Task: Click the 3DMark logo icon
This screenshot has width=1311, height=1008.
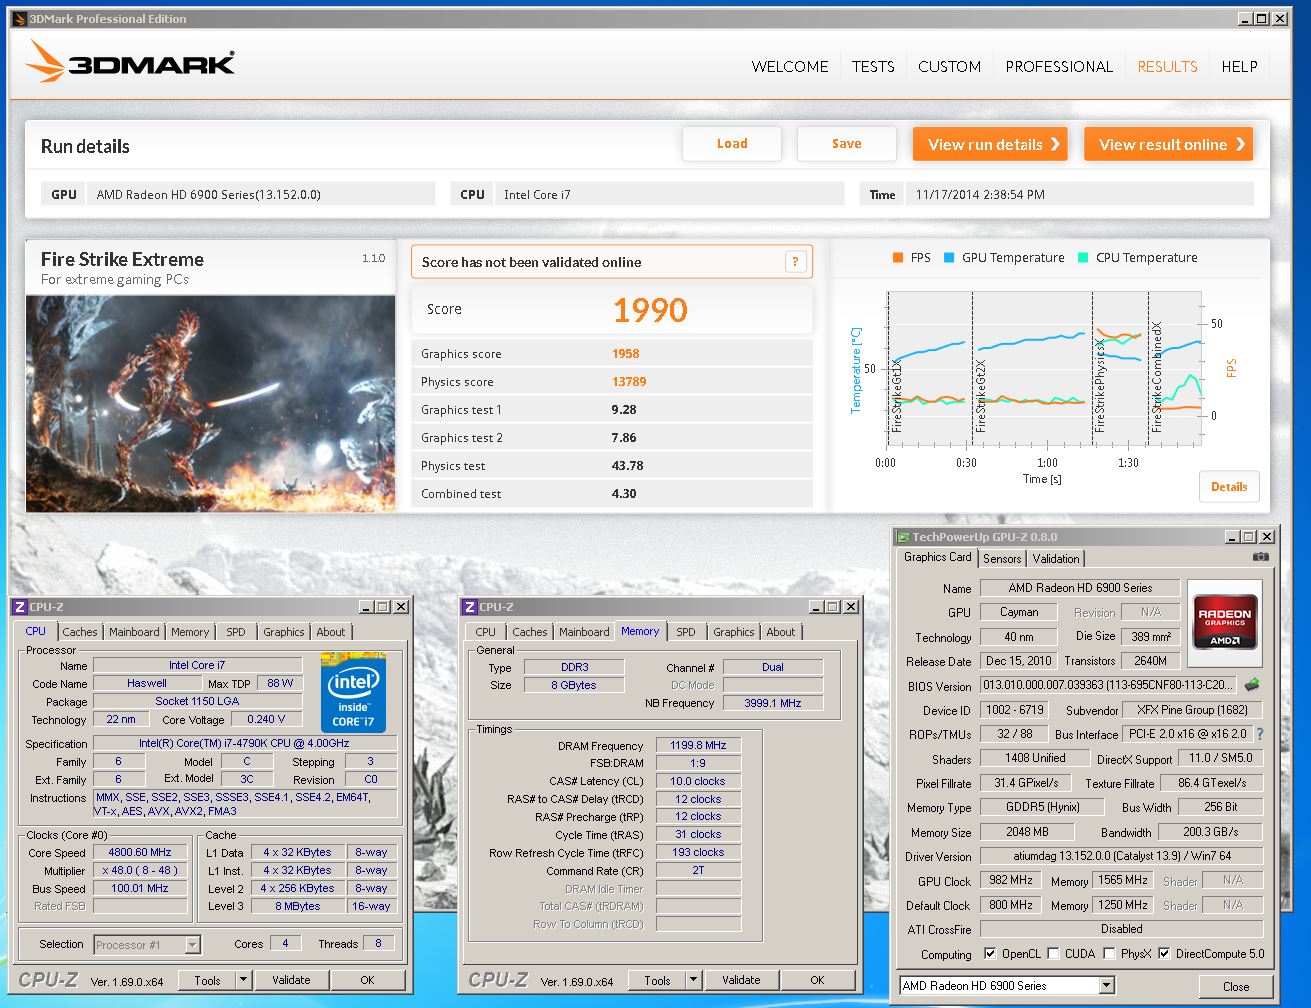Action: point(45,61)
